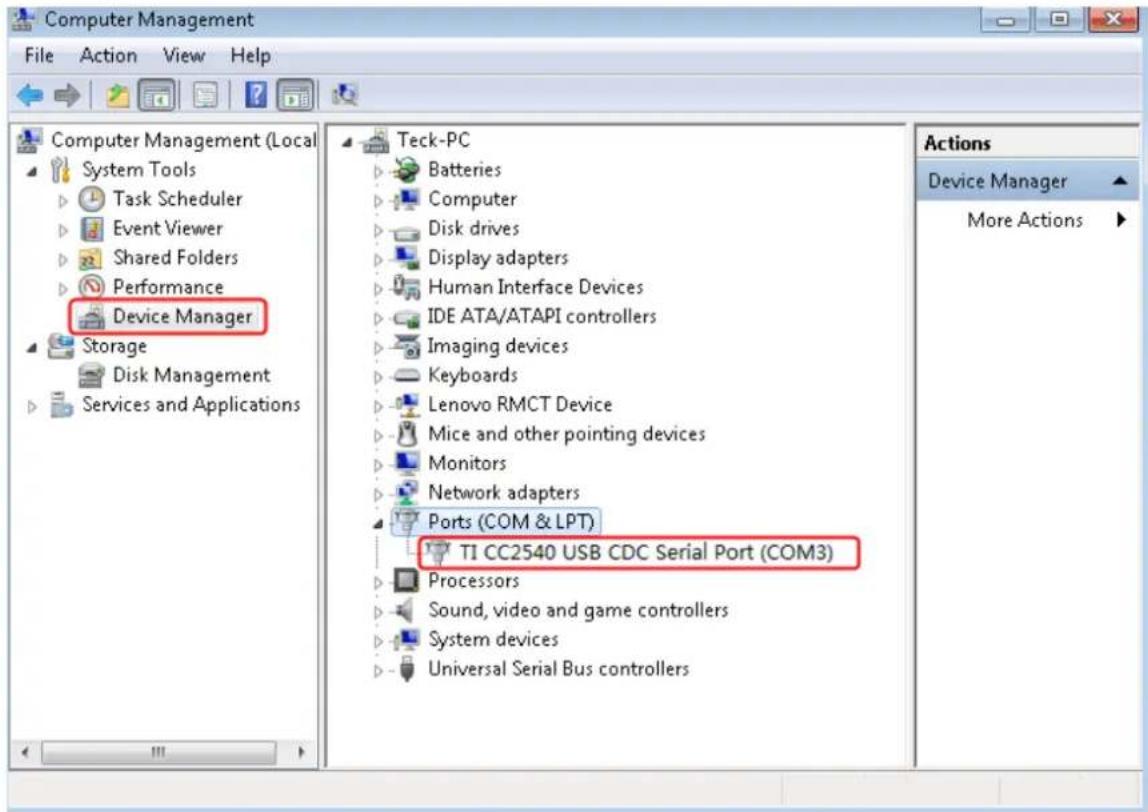
Task: Collapse the Teck-PC root node
Action: pyautogui.click(x=347, y=142)
